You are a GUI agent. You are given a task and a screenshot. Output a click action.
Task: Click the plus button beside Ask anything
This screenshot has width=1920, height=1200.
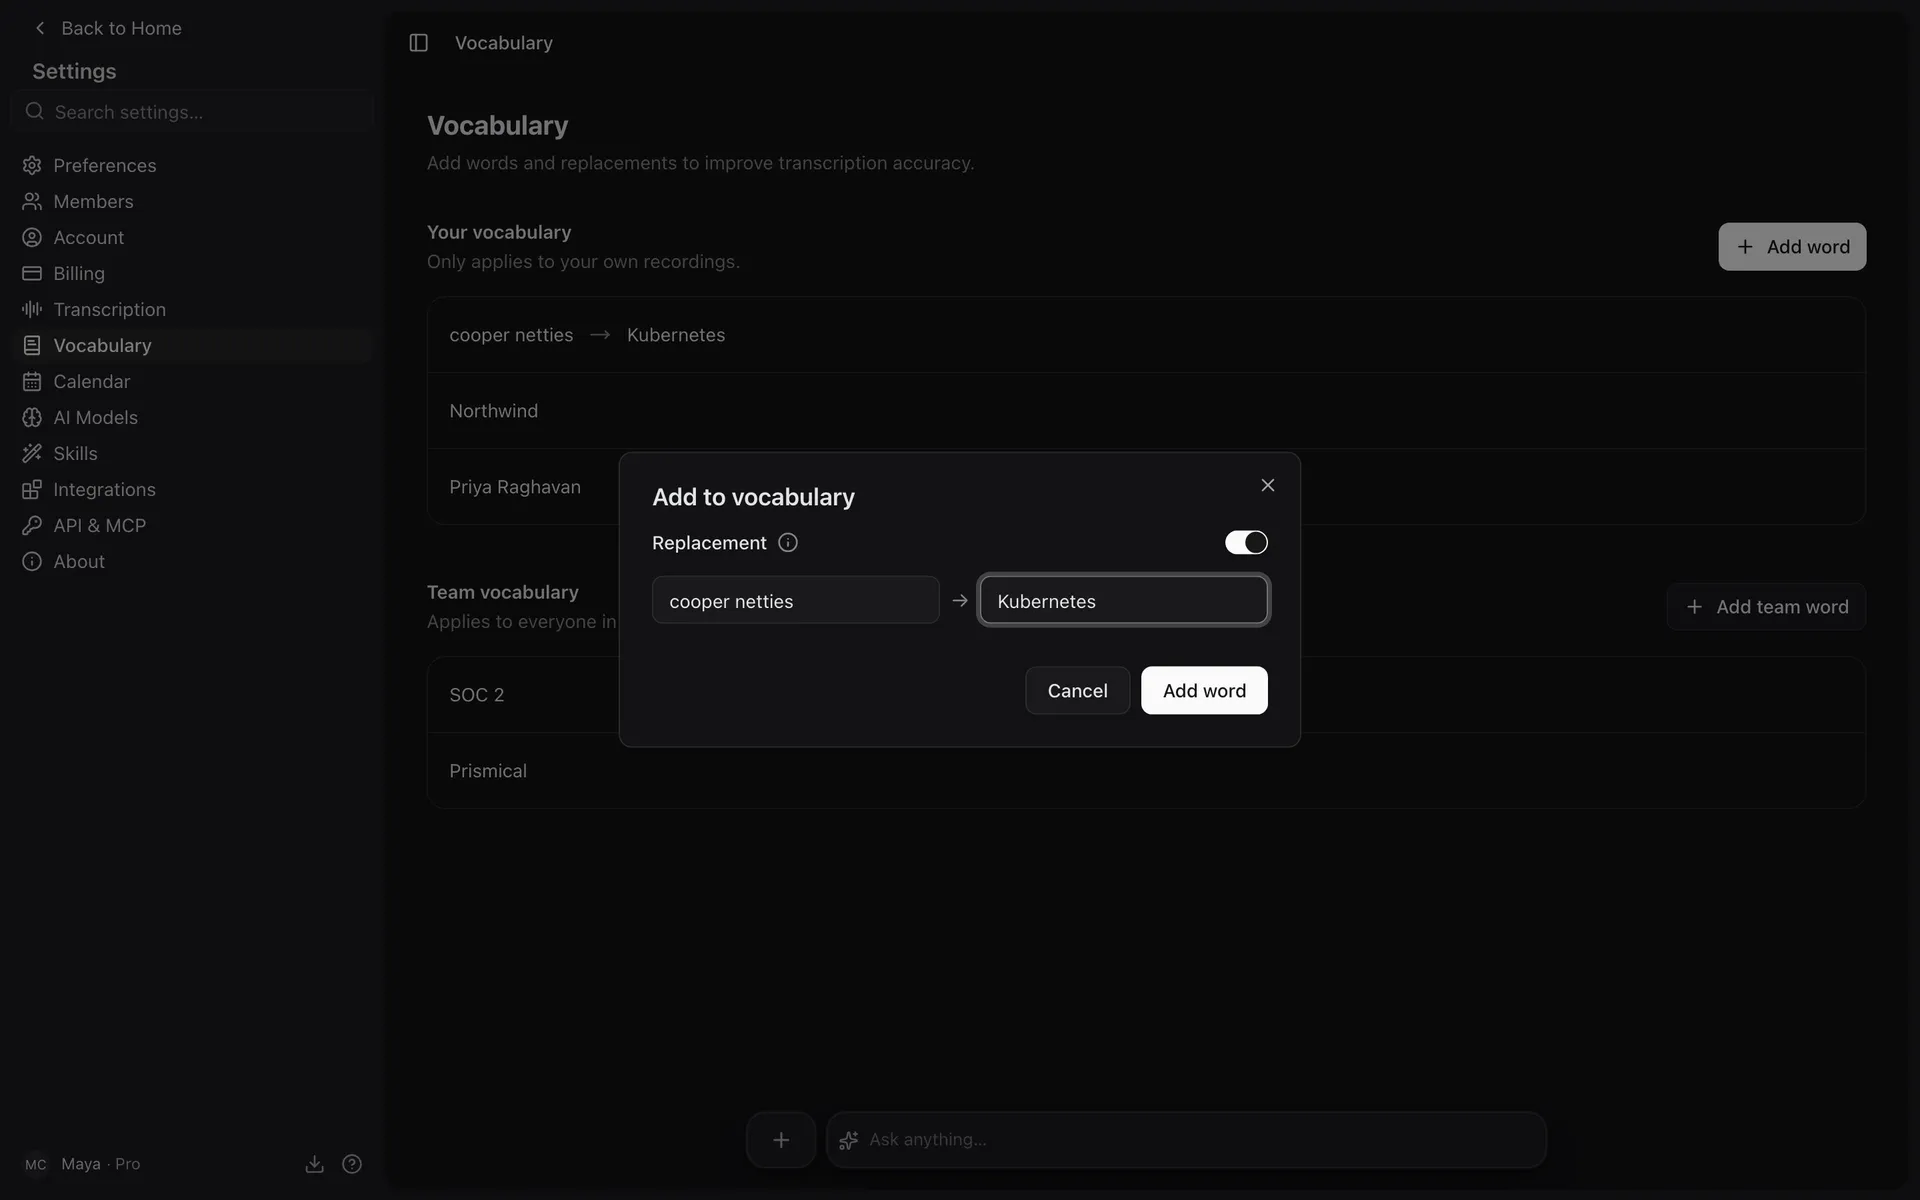pos(781,1140)
